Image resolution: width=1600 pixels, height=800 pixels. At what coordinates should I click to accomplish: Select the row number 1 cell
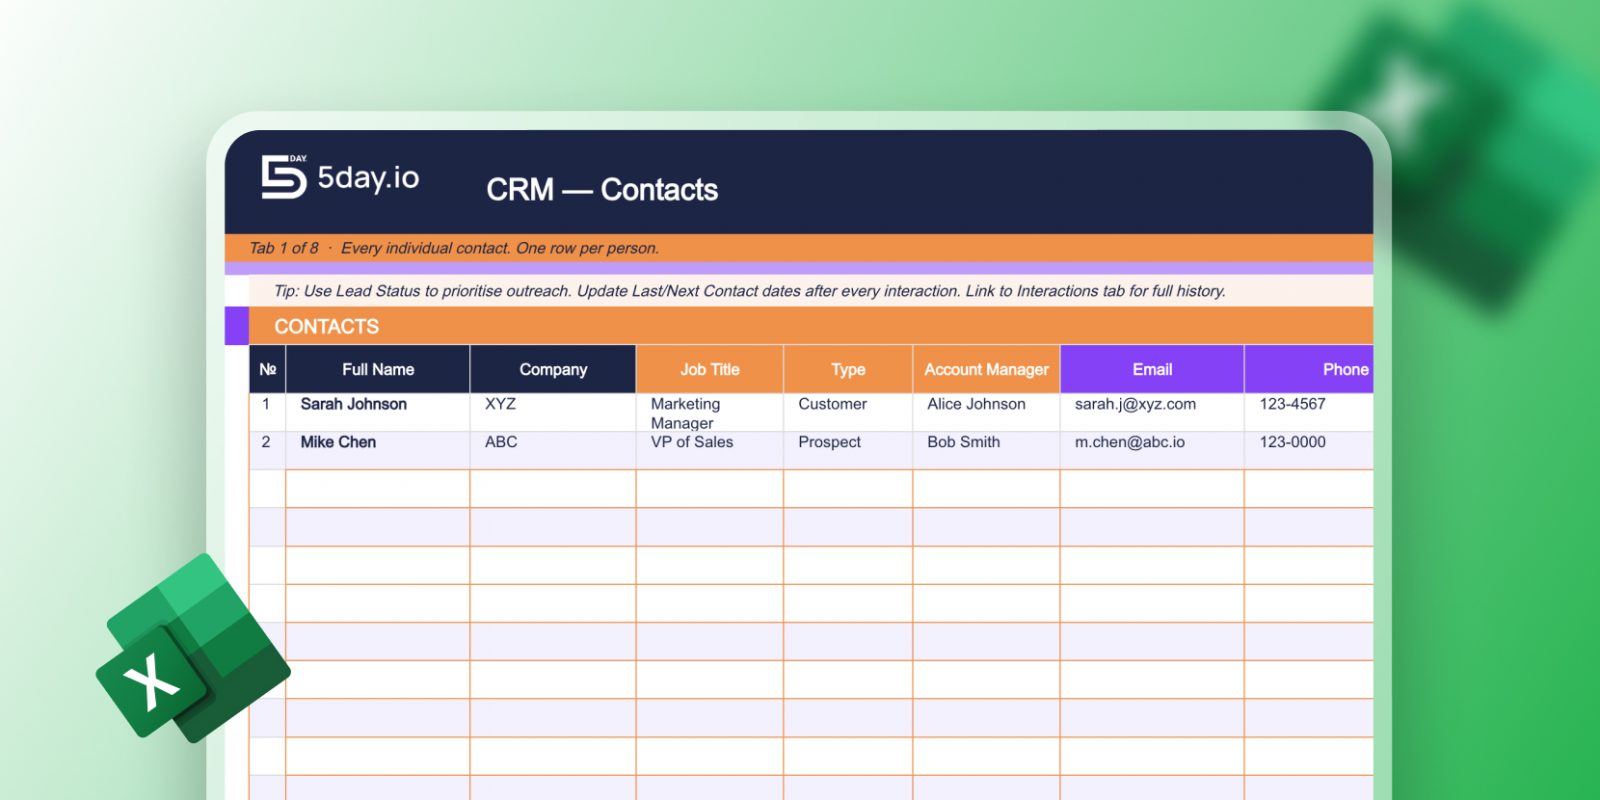pos(267,411)
